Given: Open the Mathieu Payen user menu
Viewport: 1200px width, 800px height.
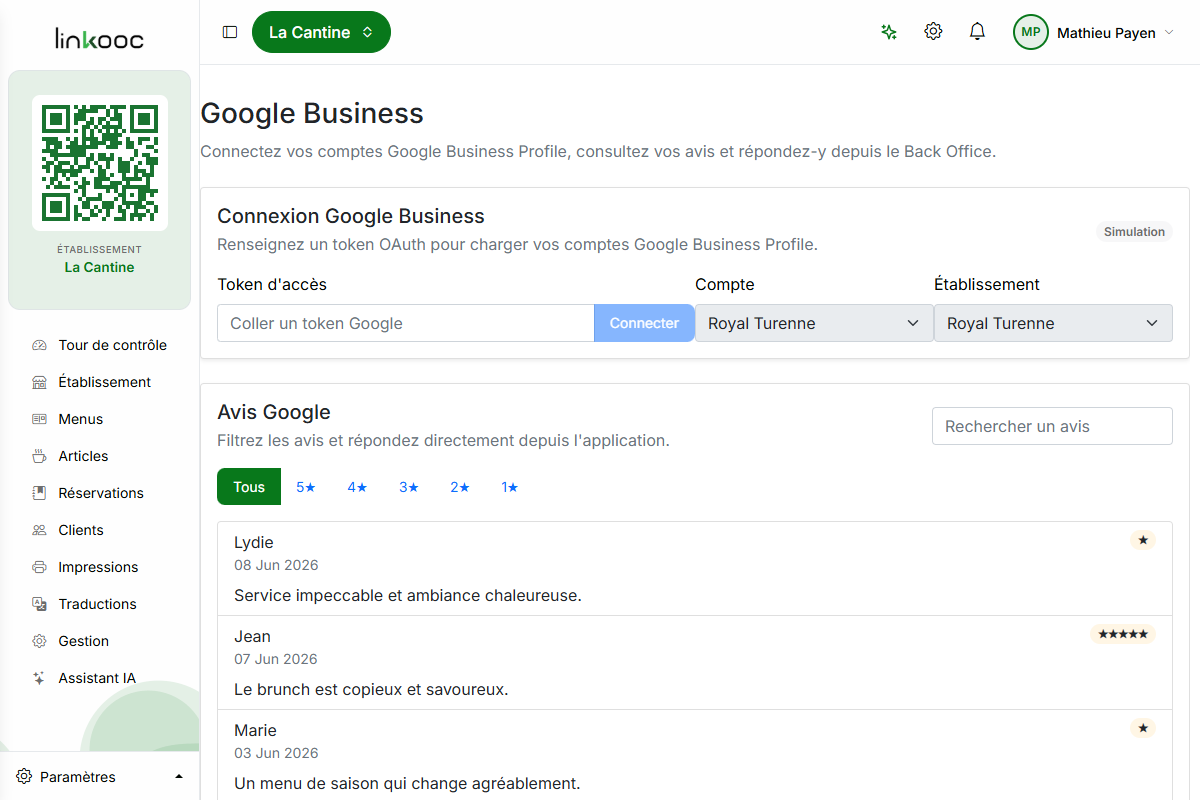Looking at the screenshot, I should coord(1115,33).
